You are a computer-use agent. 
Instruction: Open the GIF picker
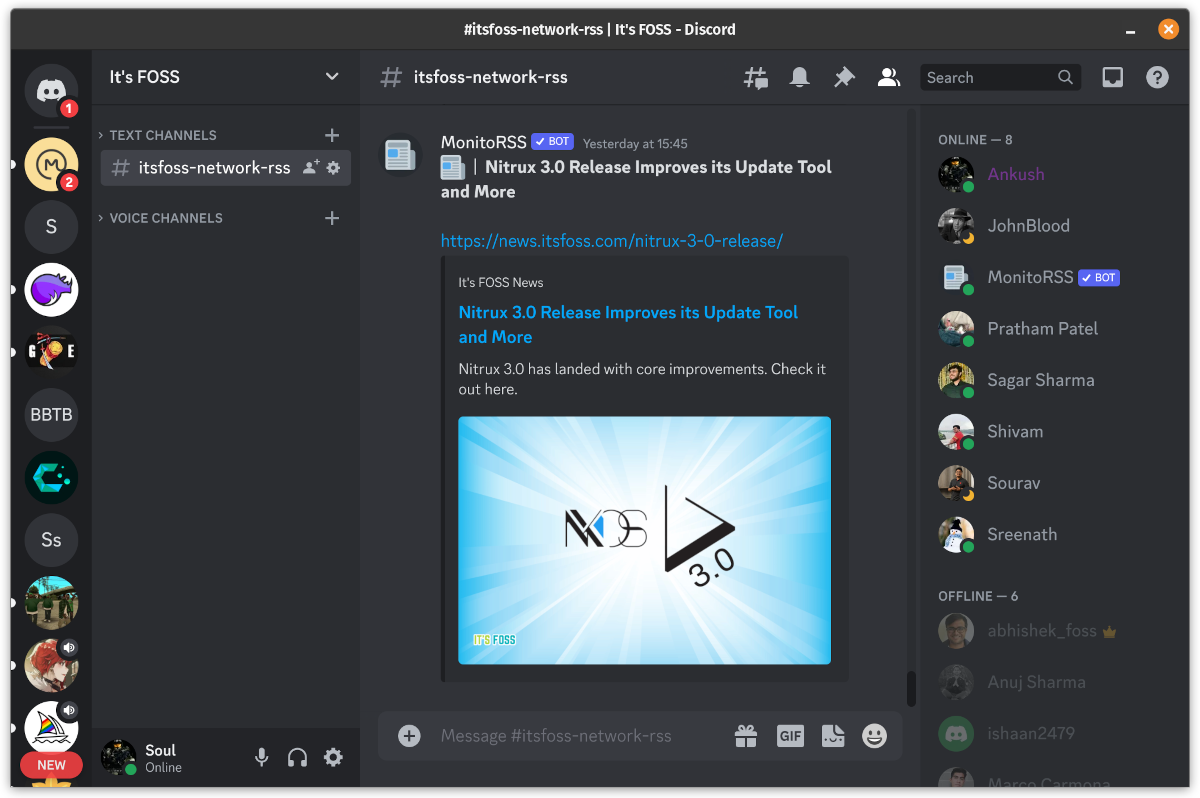(x=789, y=736)
